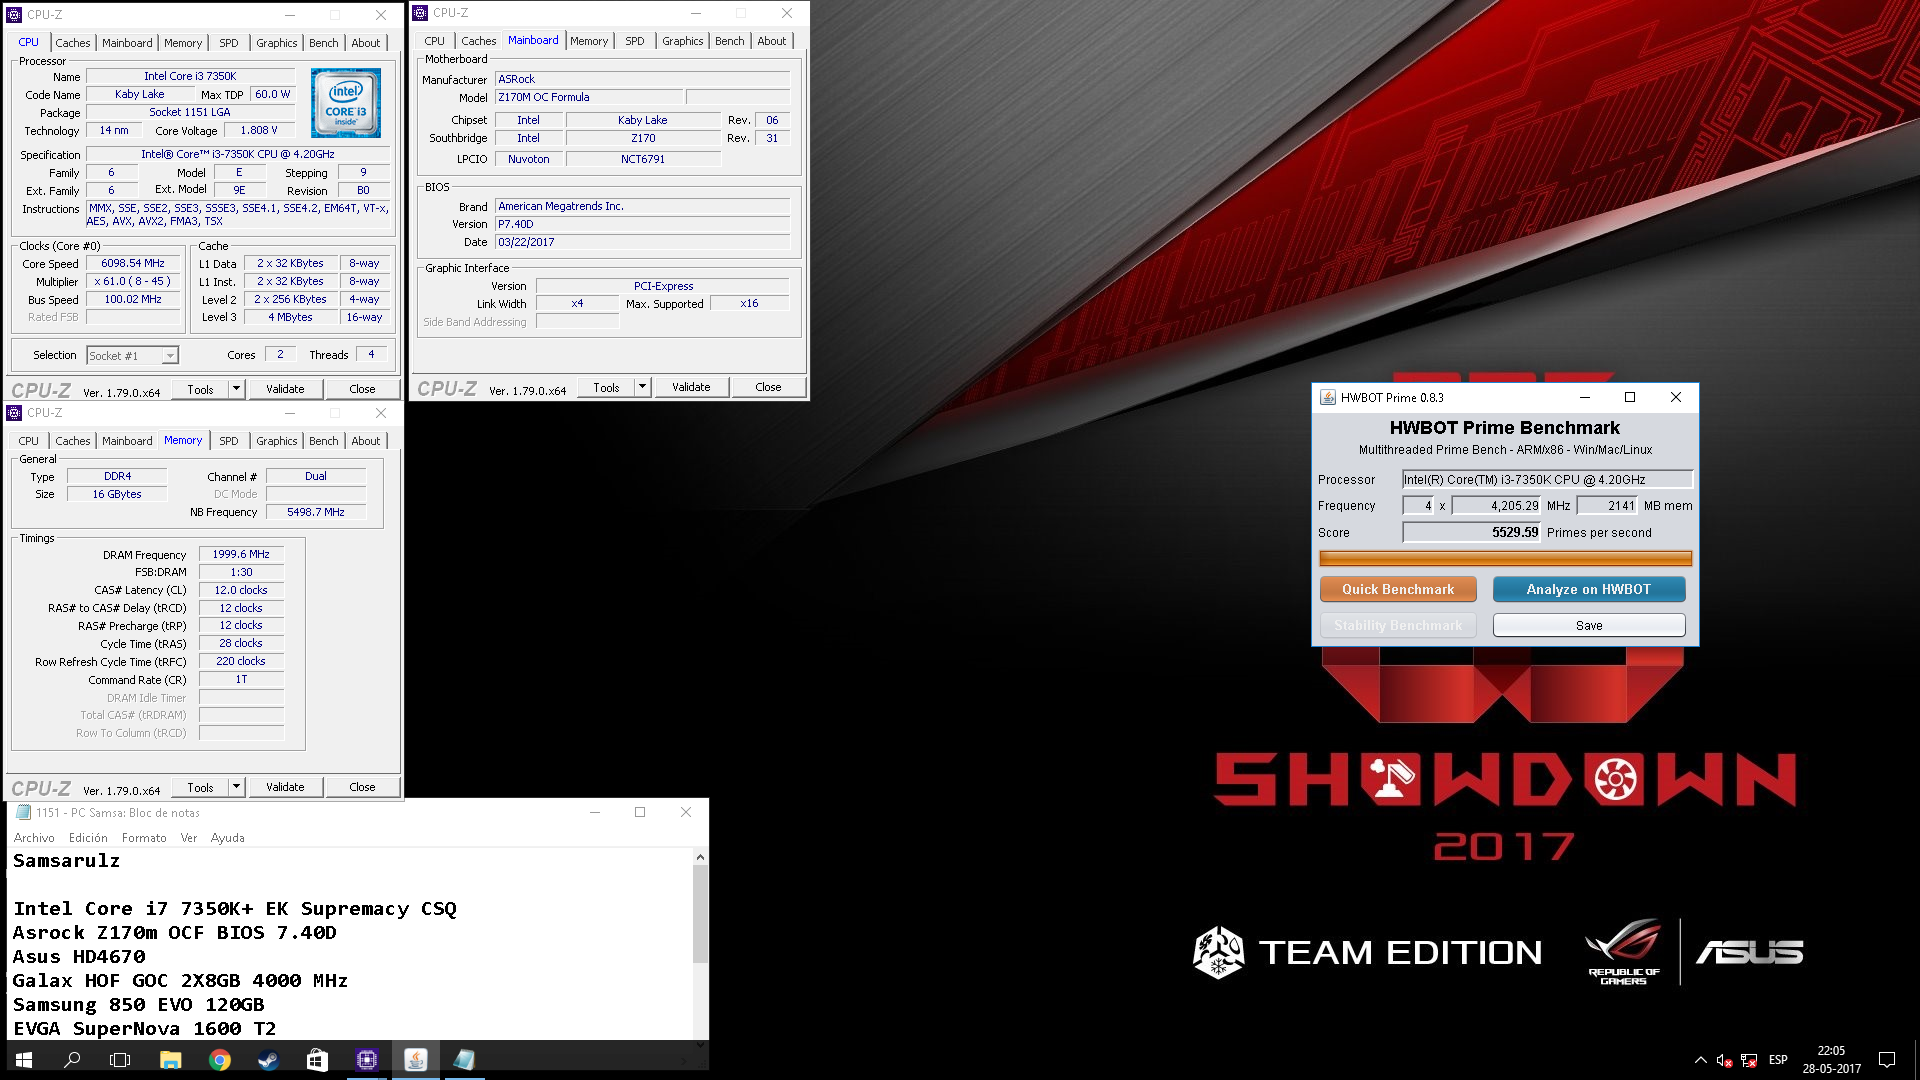Switch to Graphics tab in the Memory window

coord(276,441)
